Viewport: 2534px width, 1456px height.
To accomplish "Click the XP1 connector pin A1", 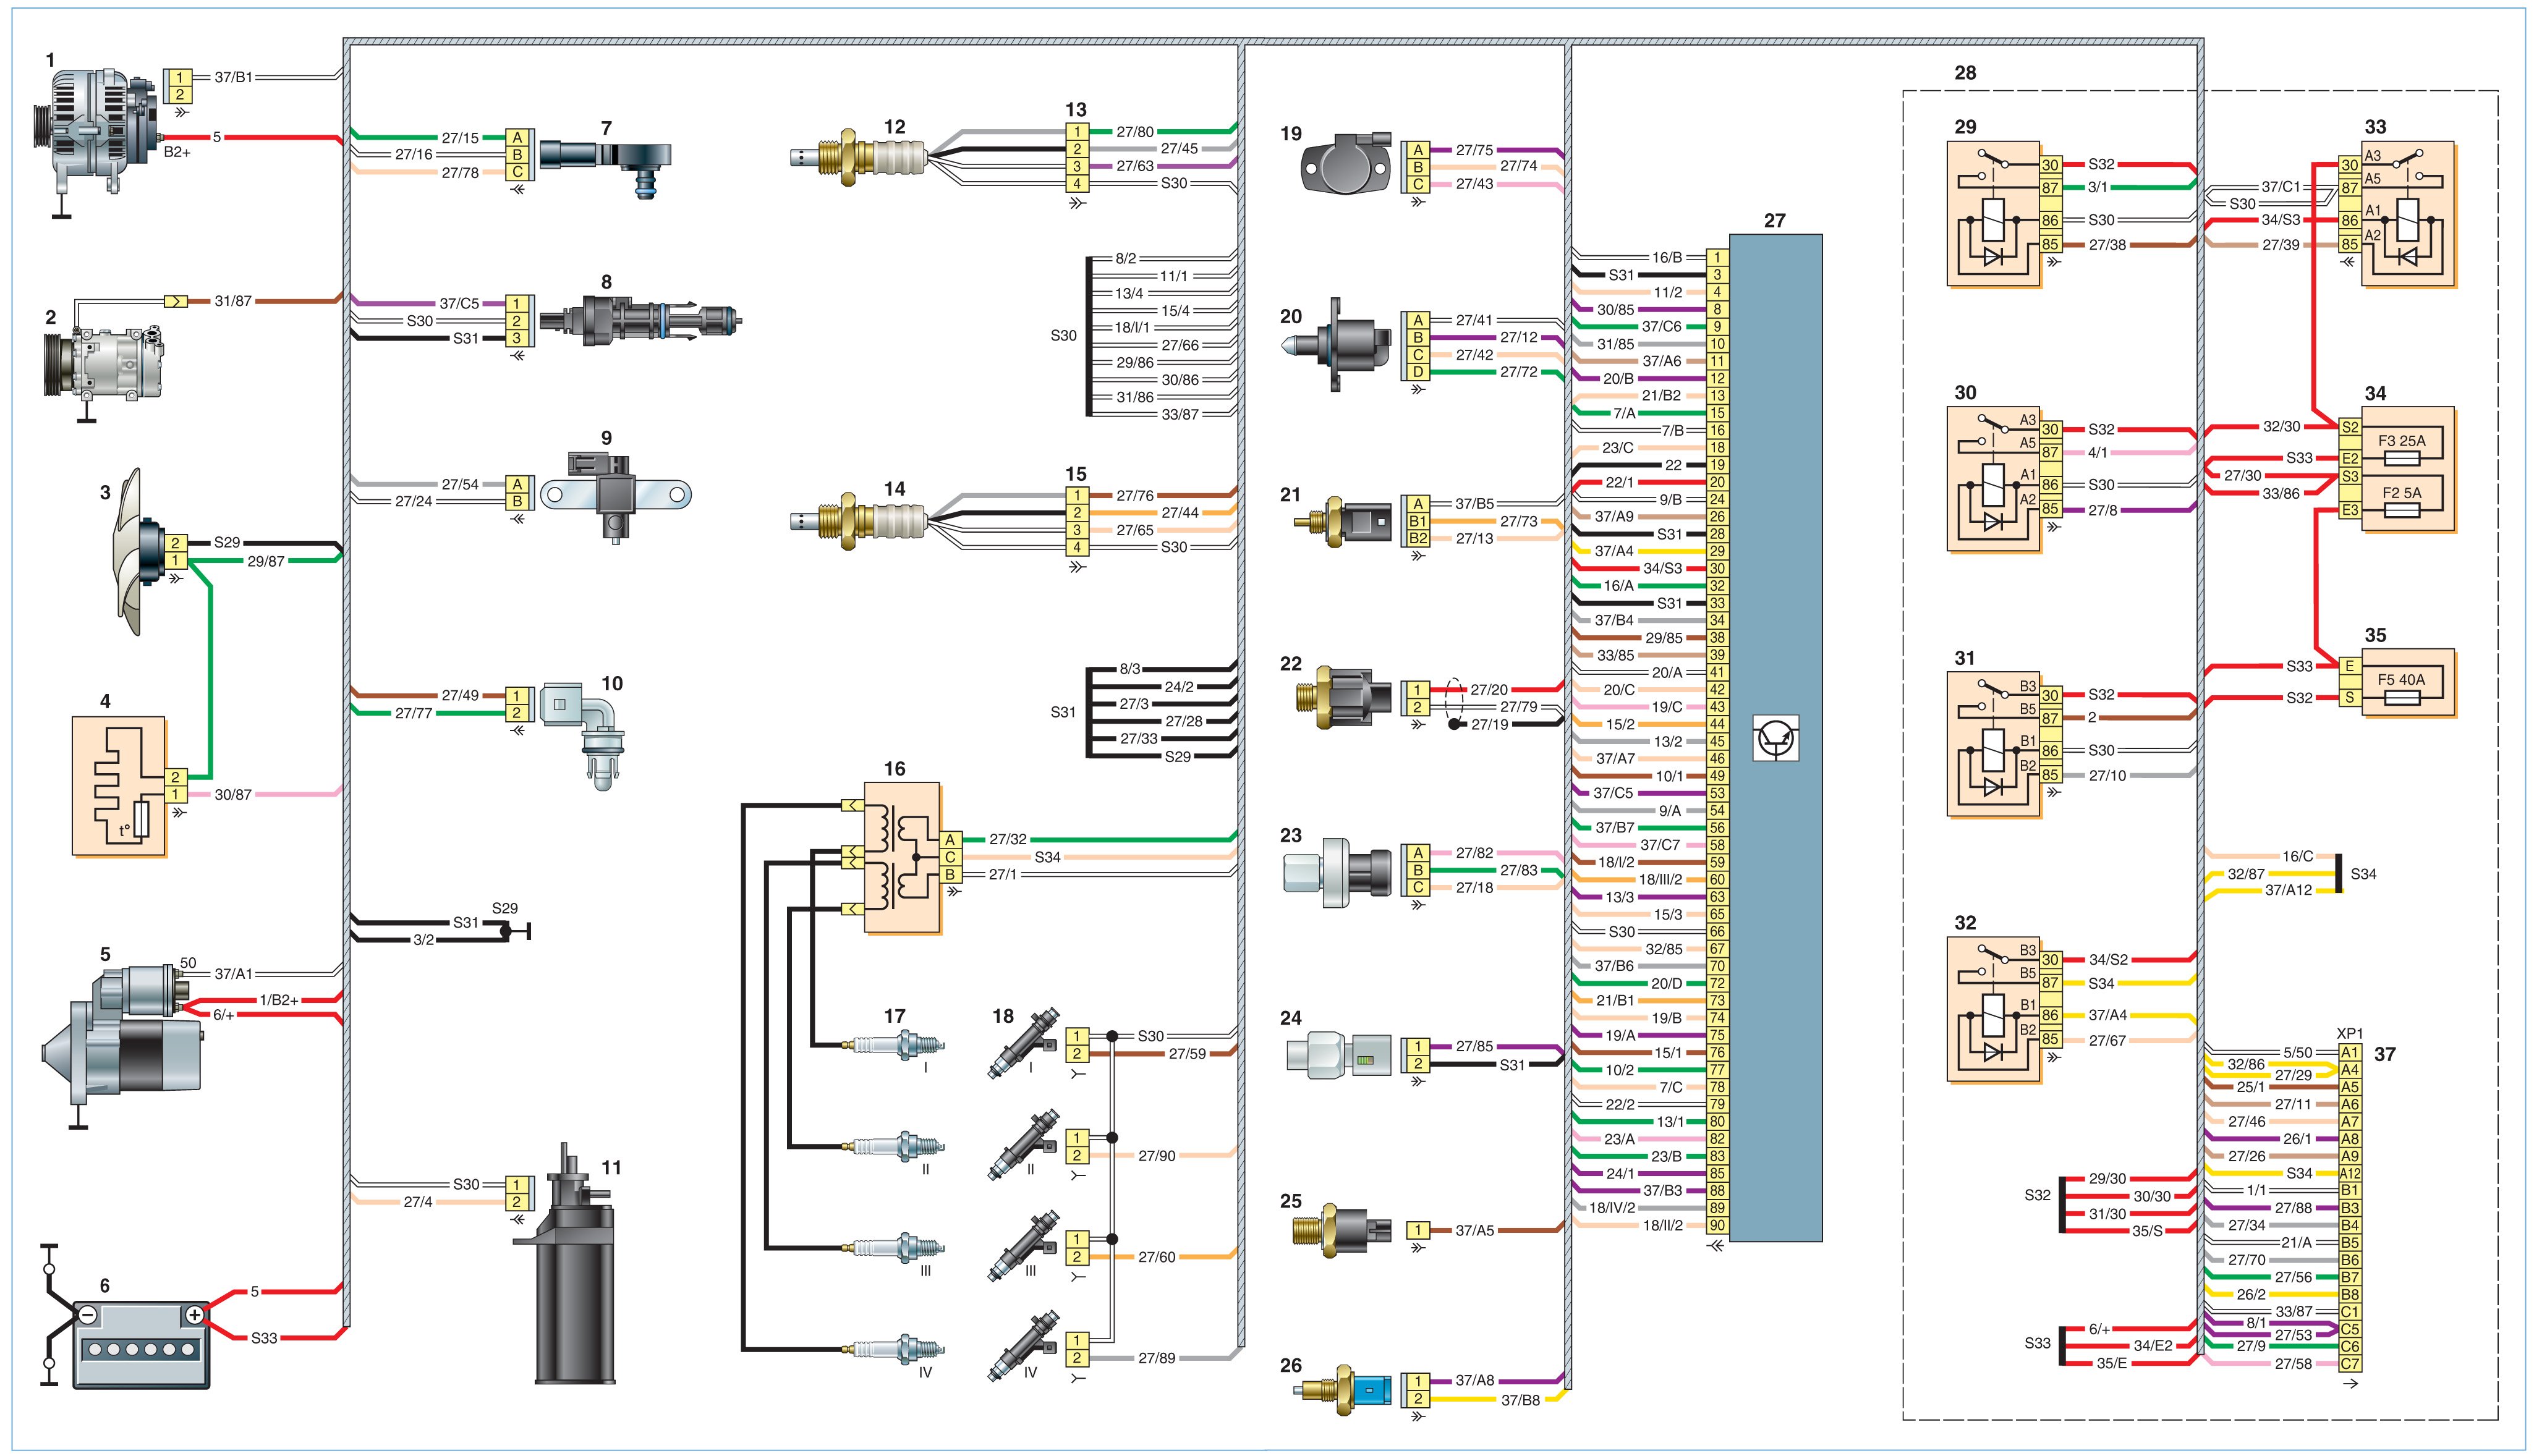I will 2349,1052.
